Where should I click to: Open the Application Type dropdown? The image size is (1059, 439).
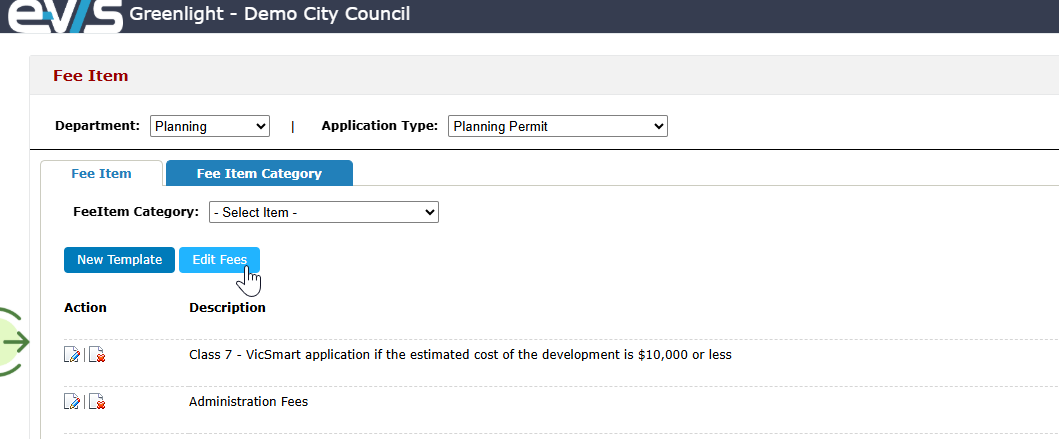coord(558,126)
